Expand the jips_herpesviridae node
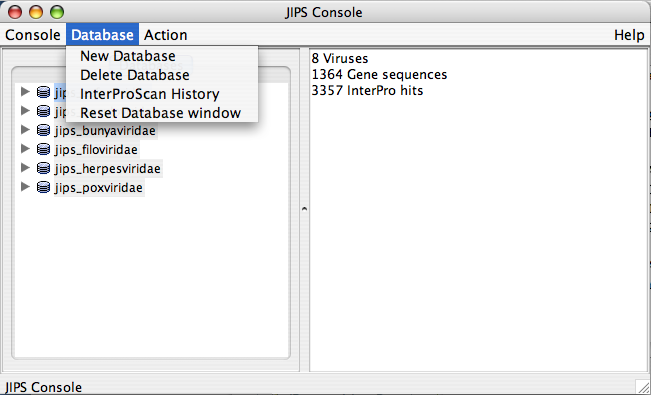The height and width of the screenshot is (395, 651). [x=25, y=168]
